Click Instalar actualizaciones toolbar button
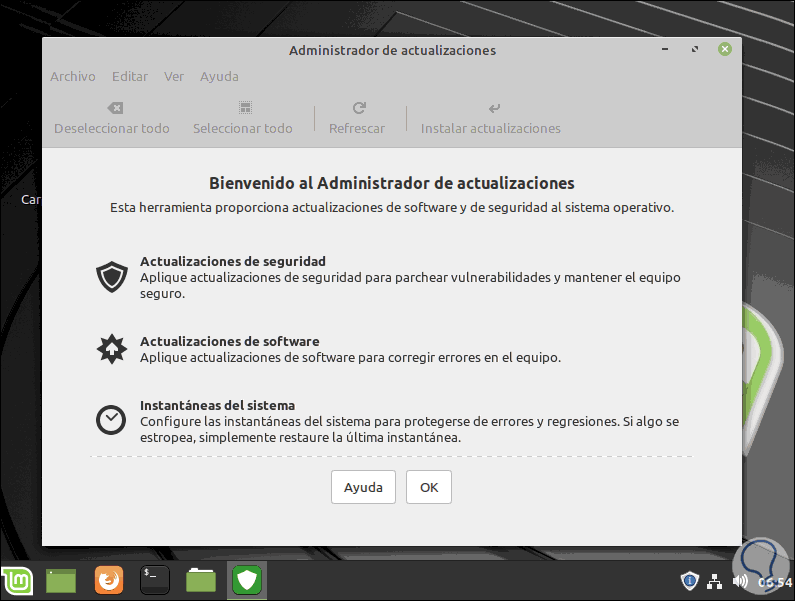This screenshot has height=601, width=795. click(x=491, y=118)
